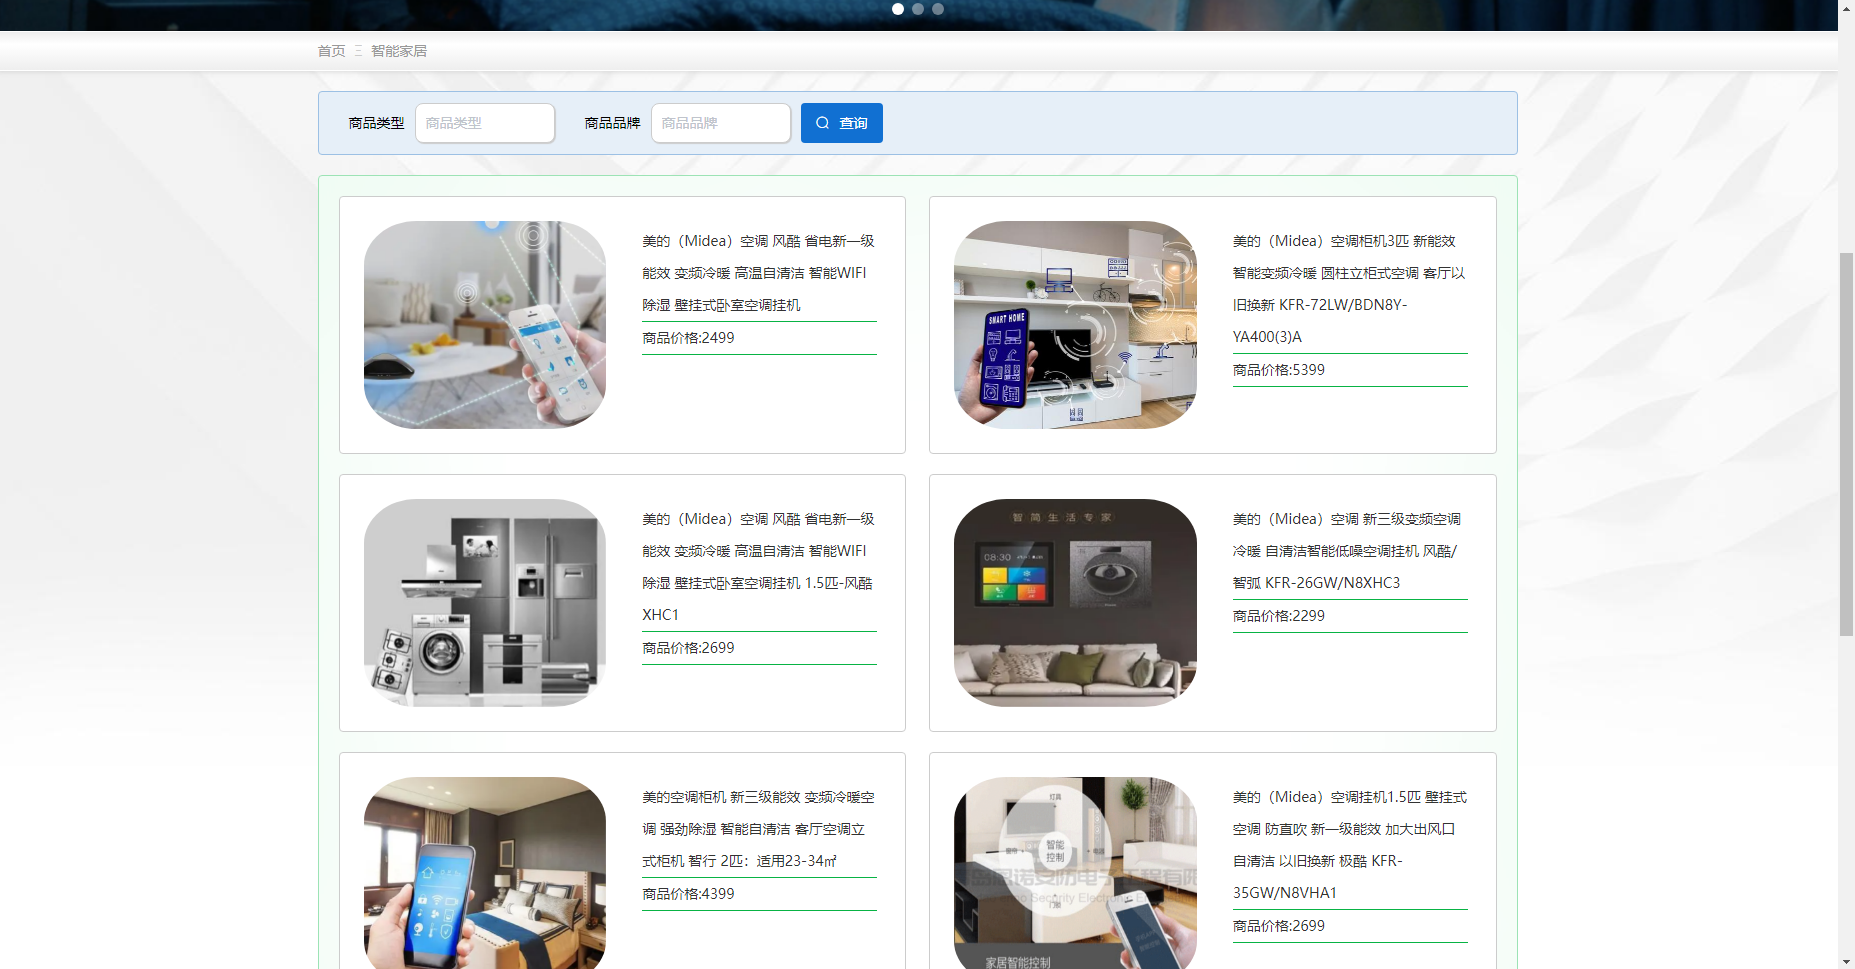Viewport: 1855px width, 969px height.
Task: Open product title ending 1.5匹-风酷 XHC1
Action: click(x=759, y=567)
